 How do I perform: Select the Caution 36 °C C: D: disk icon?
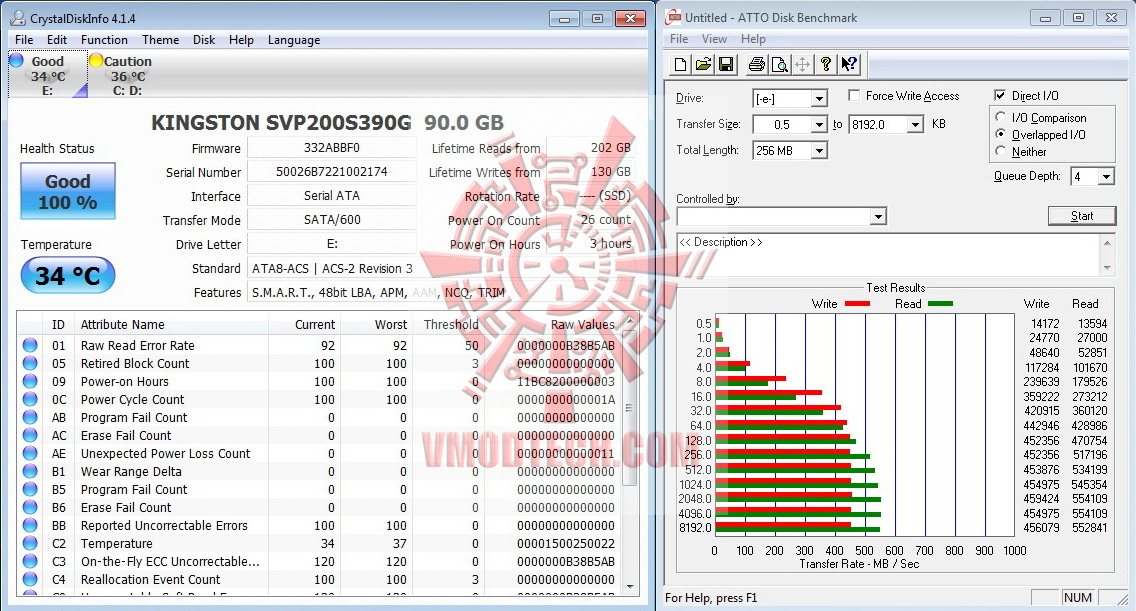click(x=128, y=75)
